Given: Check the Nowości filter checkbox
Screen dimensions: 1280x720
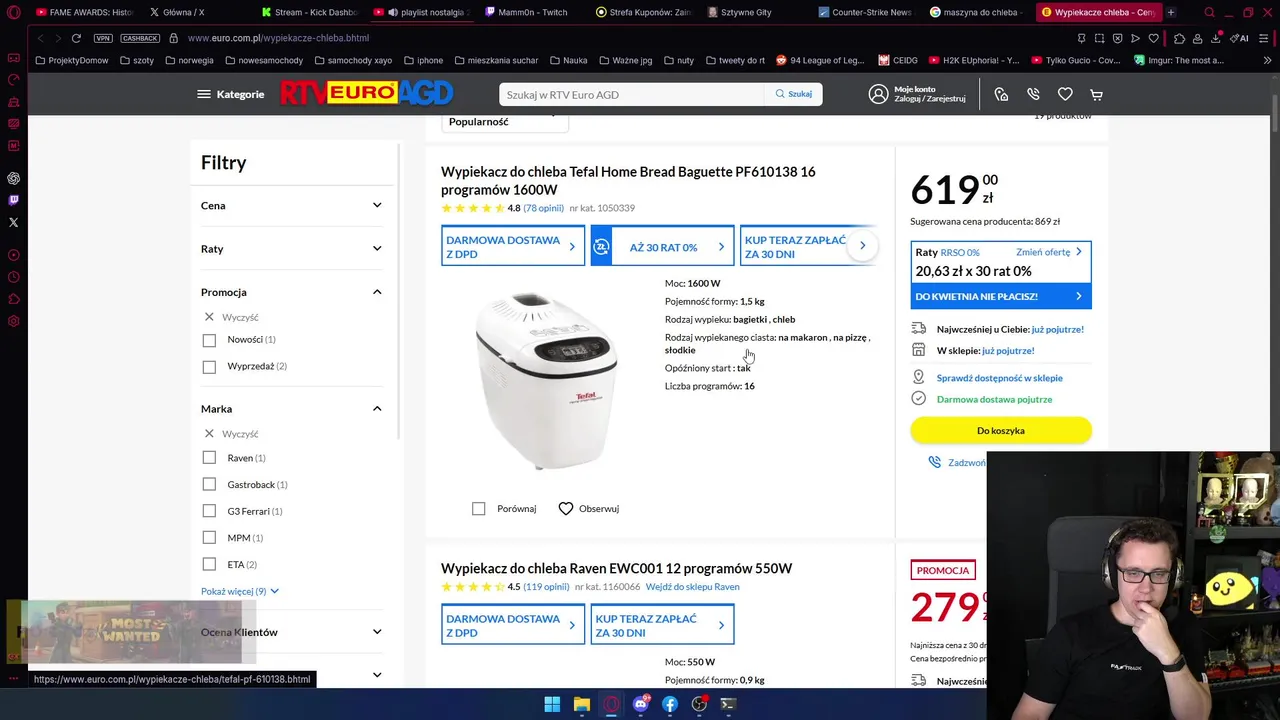Looking at the screenshot, I should point(209,340).
